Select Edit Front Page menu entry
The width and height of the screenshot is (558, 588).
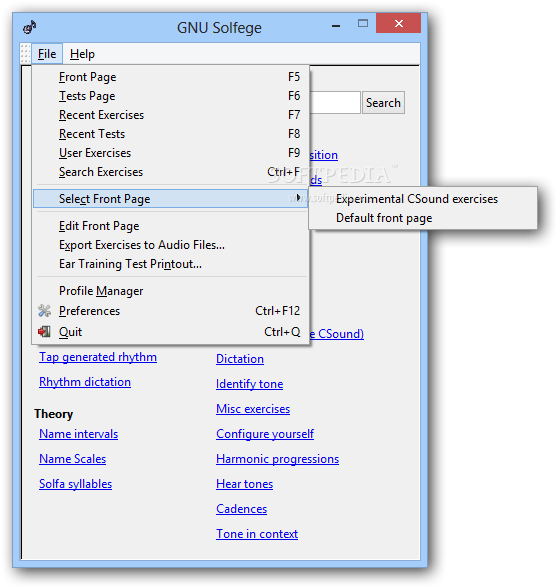(x=171, y=226)
